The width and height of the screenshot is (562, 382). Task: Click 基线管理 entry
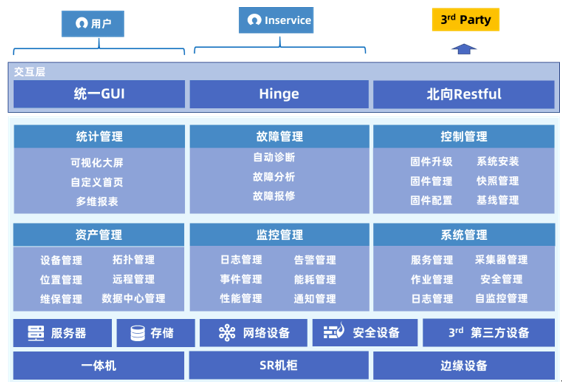tap(498, 200)
